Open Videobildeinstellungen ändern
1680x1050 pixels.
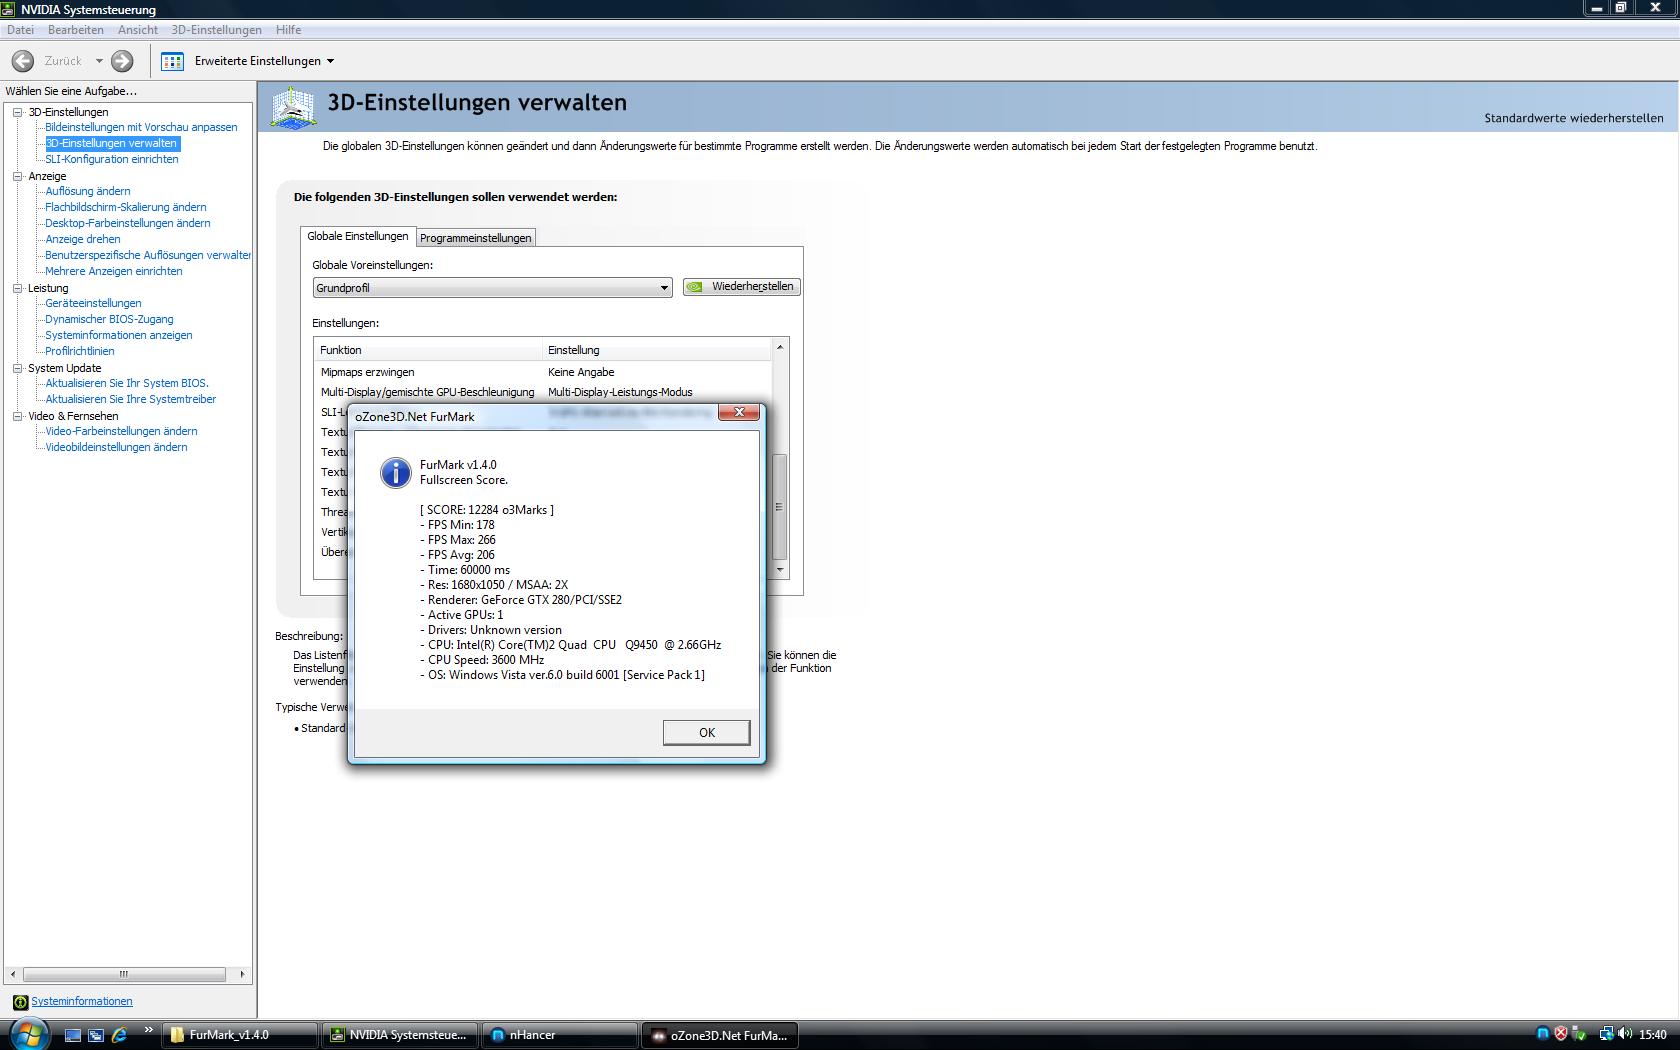116,447
